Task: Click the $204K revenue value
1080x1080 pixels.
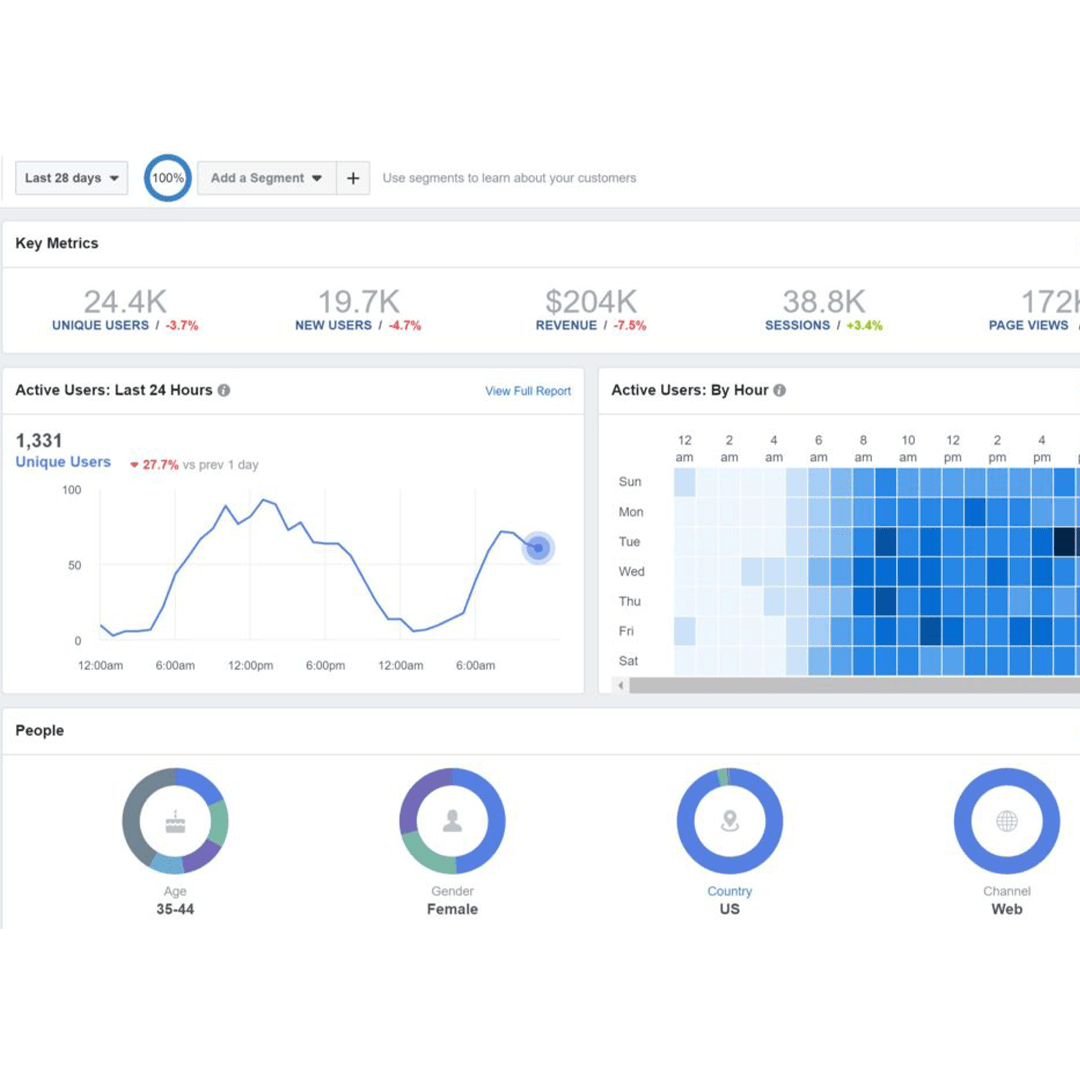Action: pyautogui.click(x=591, y=302)
